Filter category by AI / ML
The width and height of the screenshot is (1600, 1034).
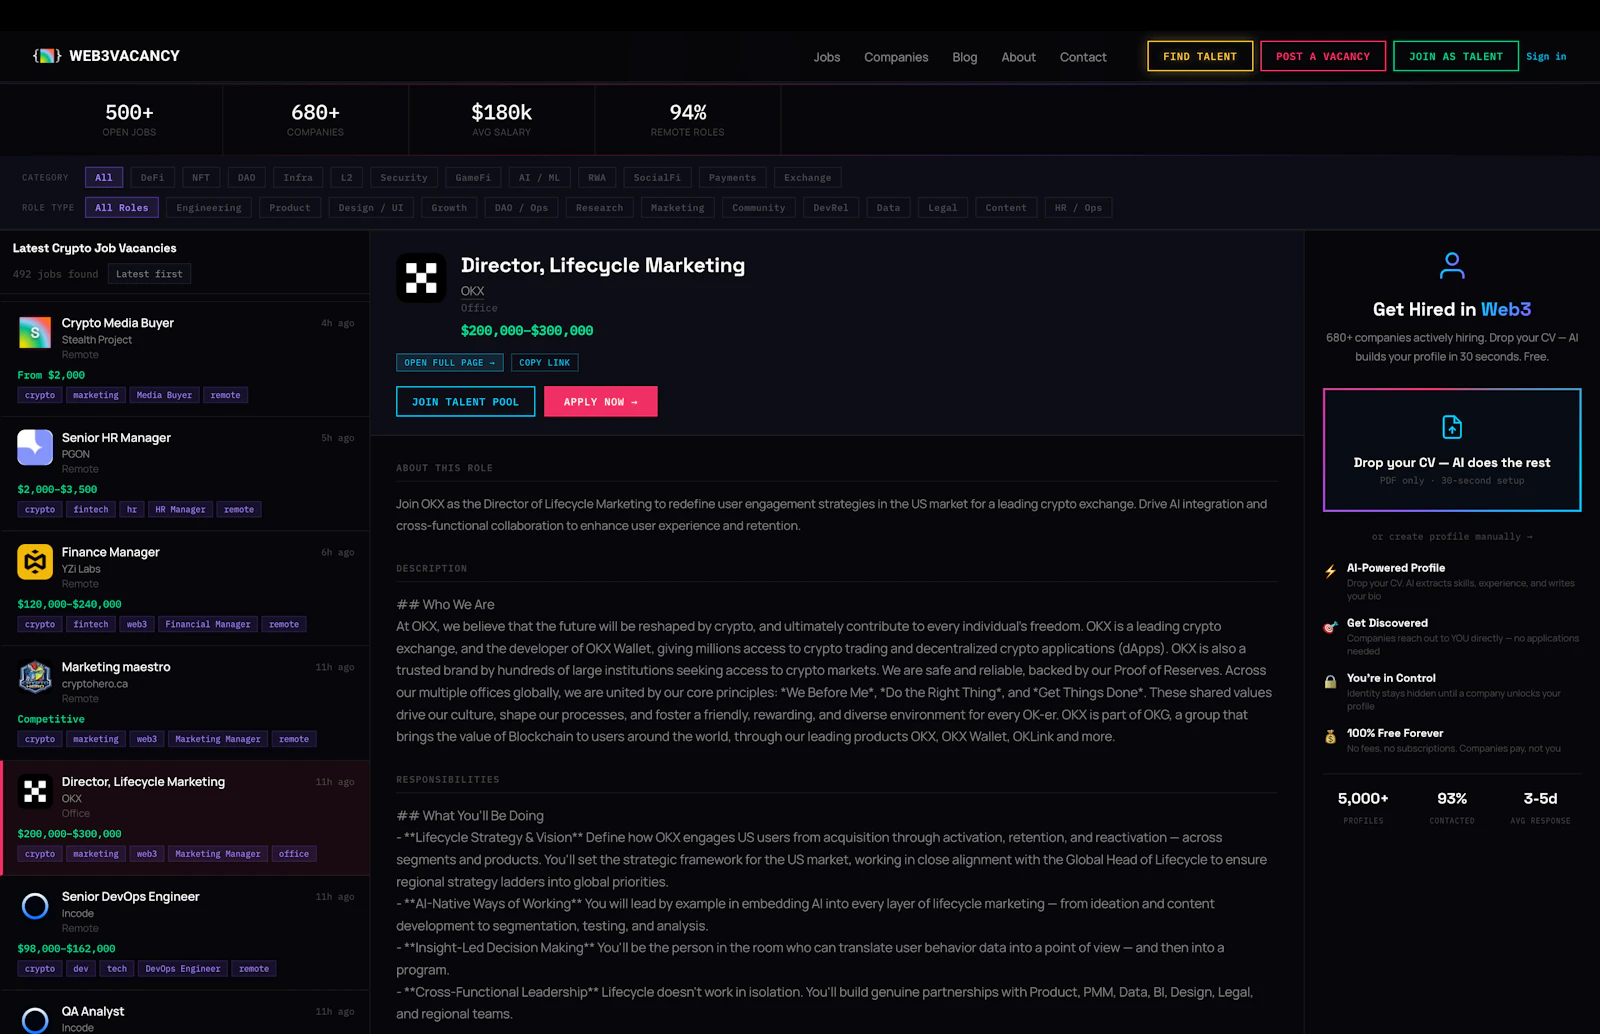coord(540,178)
